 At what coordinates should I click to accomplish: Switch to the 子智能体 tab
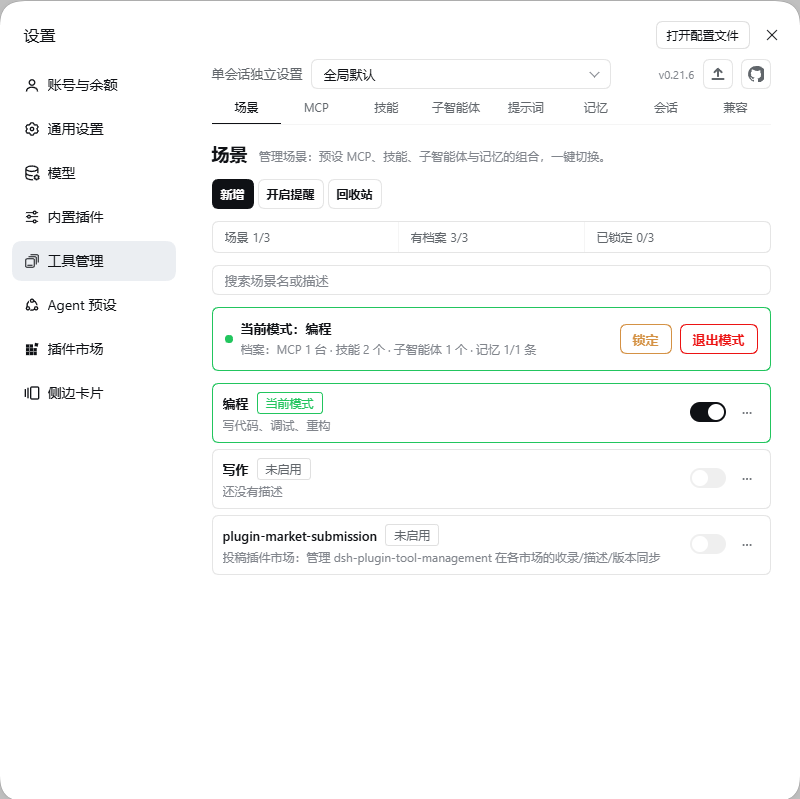456,108
